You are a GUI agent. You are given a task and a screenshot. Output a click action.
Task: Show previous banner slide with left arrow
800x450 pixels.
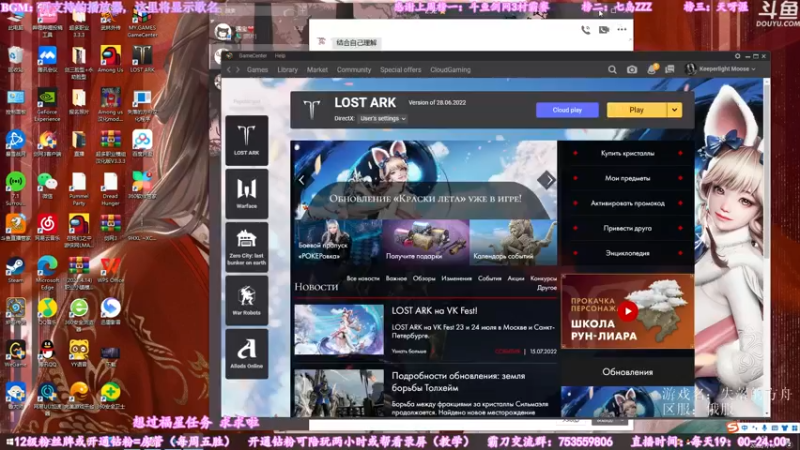302,180
